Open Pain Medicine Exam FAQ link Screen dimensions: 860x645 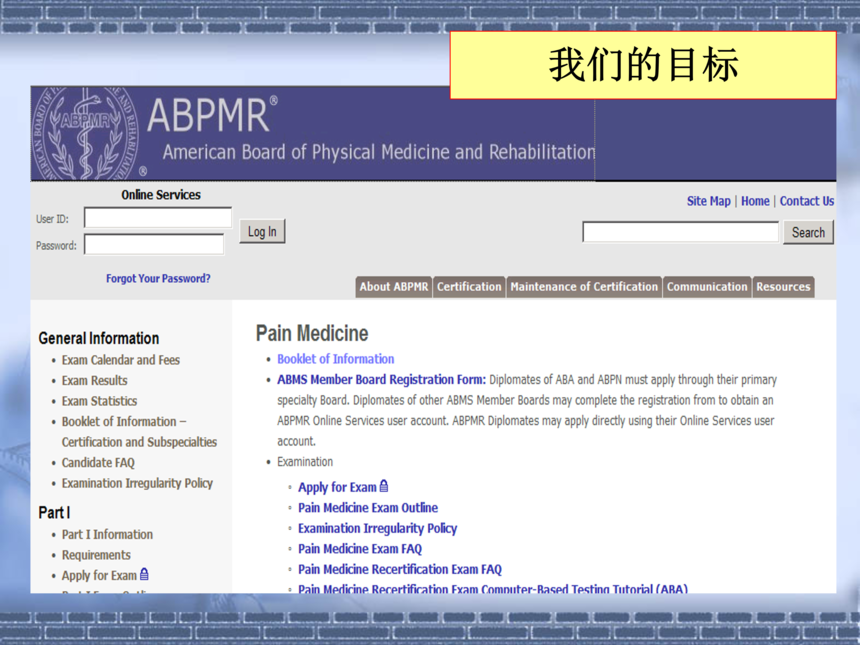[x=360, y=549]
